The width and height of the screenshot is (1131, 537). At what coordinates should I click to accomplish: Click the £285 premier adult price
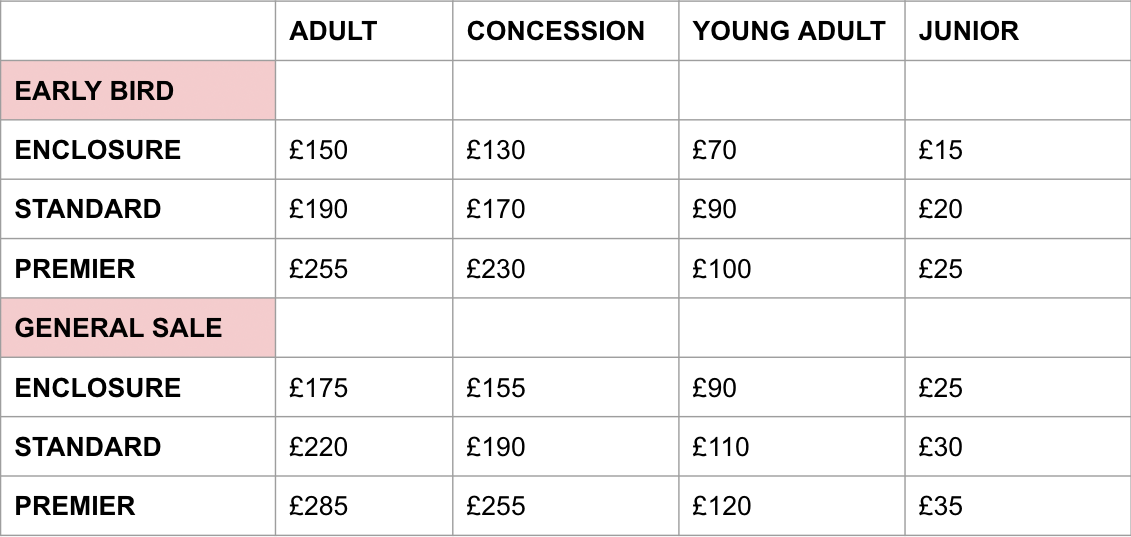364,506
